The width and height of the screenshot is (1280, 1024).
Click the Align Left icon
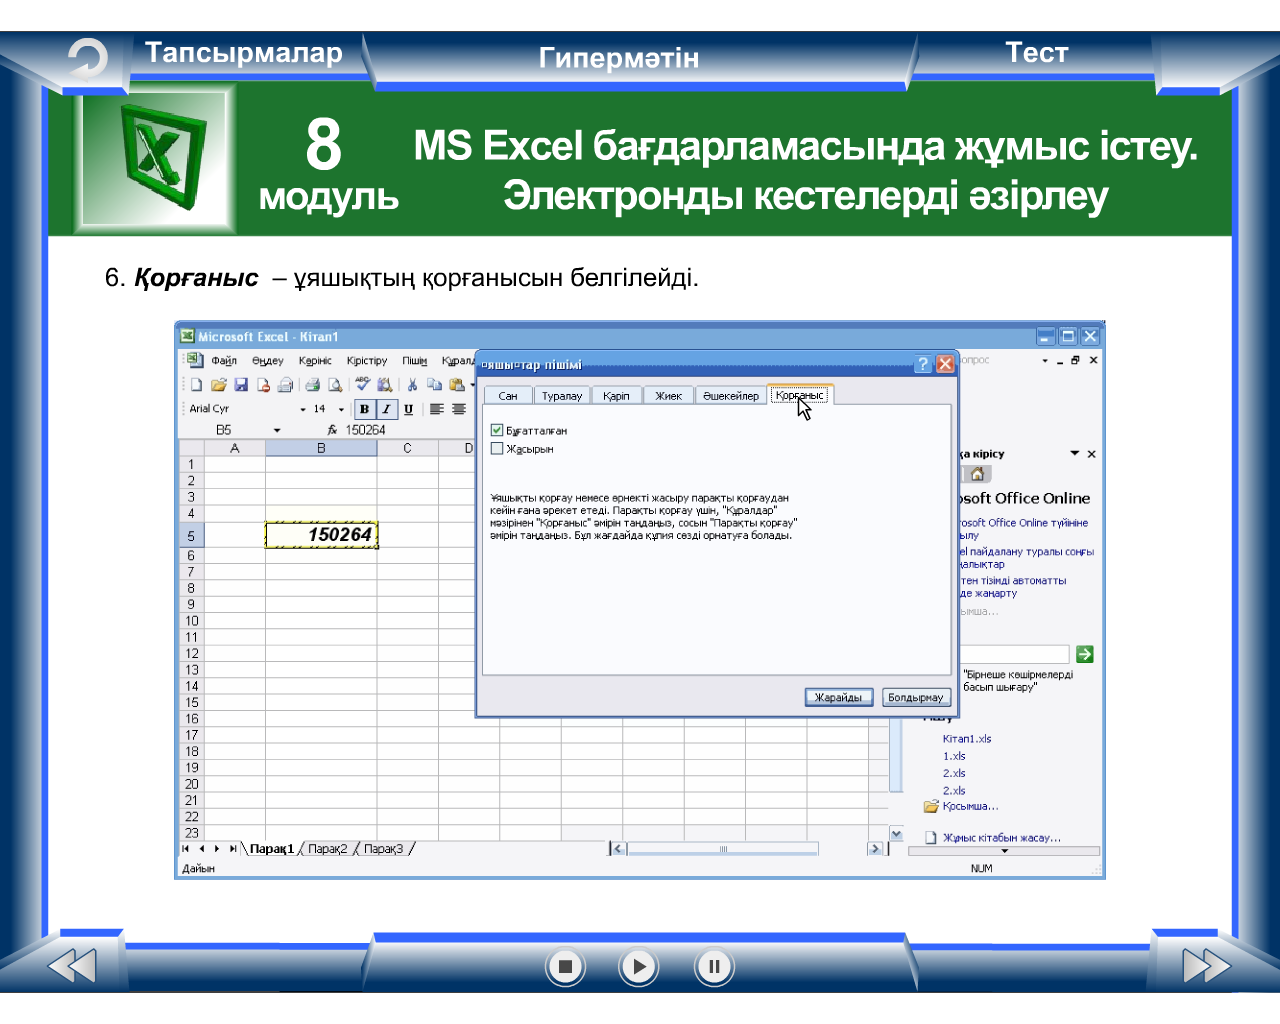coord(437,409)
